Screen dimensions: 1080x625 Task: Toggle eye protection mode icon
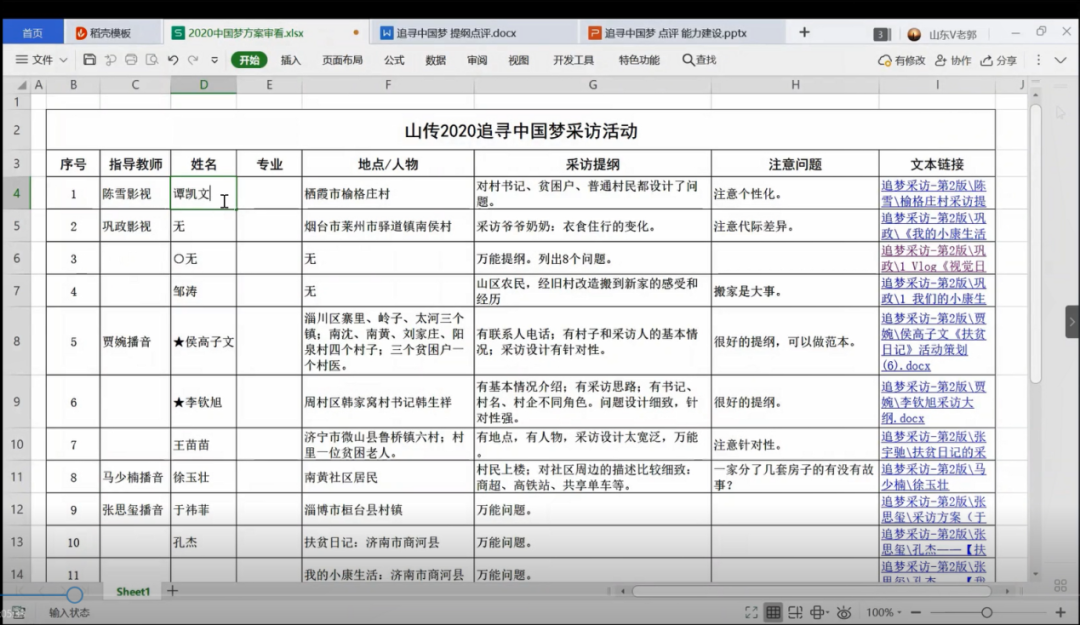(844, 612)
